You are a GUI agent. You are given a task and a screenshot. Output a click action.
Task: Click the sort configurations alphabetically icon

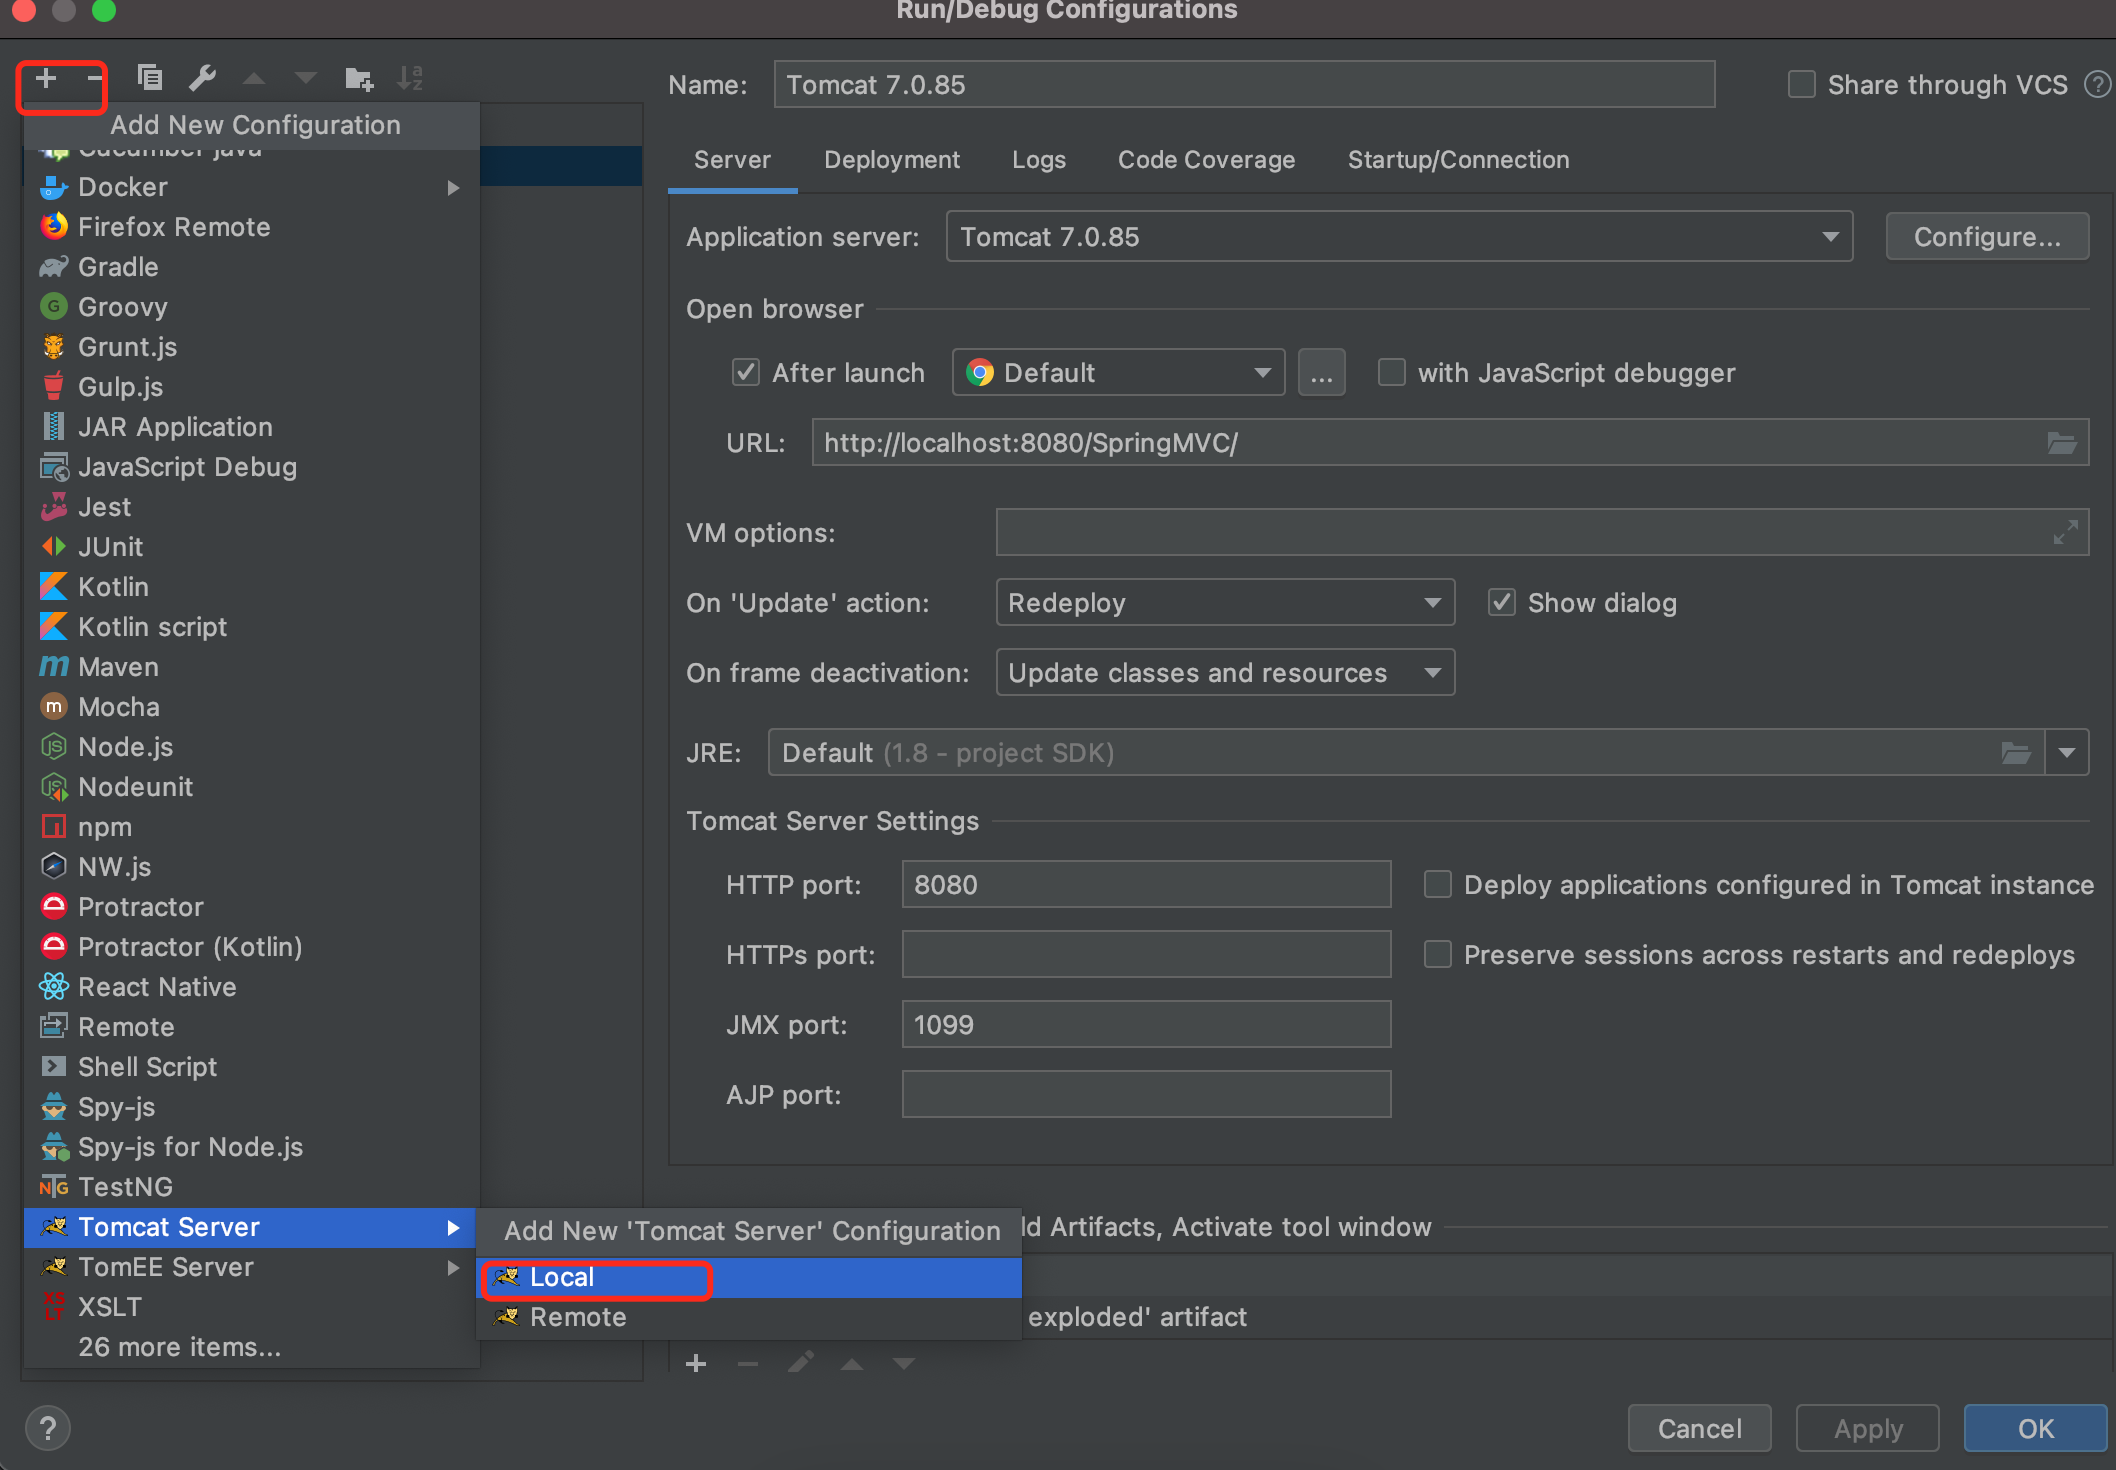(x=410, y=78)
